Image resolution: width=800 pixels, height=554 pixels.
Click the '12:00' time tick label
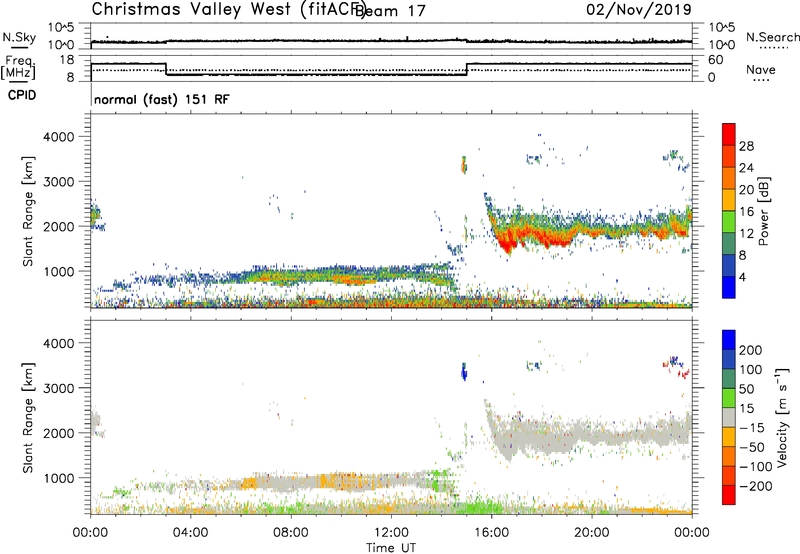(x=391, y=533)
